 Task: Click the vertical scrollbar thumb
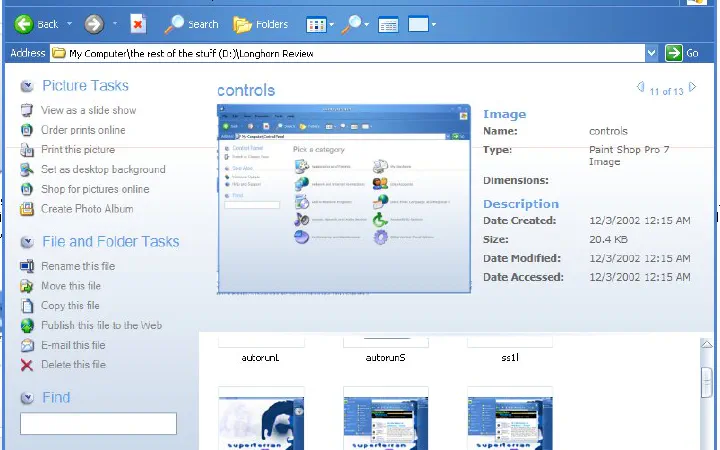click(x=707, y=382)
